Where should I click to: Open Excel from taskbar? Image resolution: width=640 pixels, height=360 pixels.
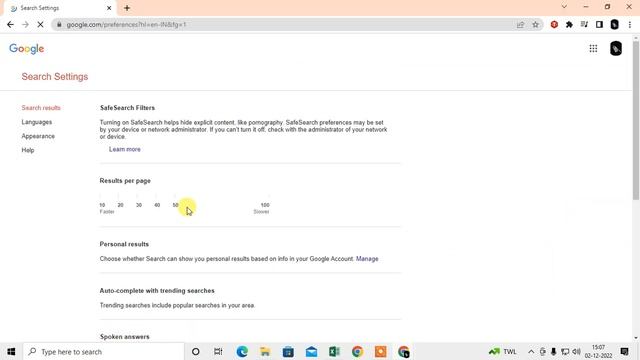pyautogui.click(x=334, y=351)
